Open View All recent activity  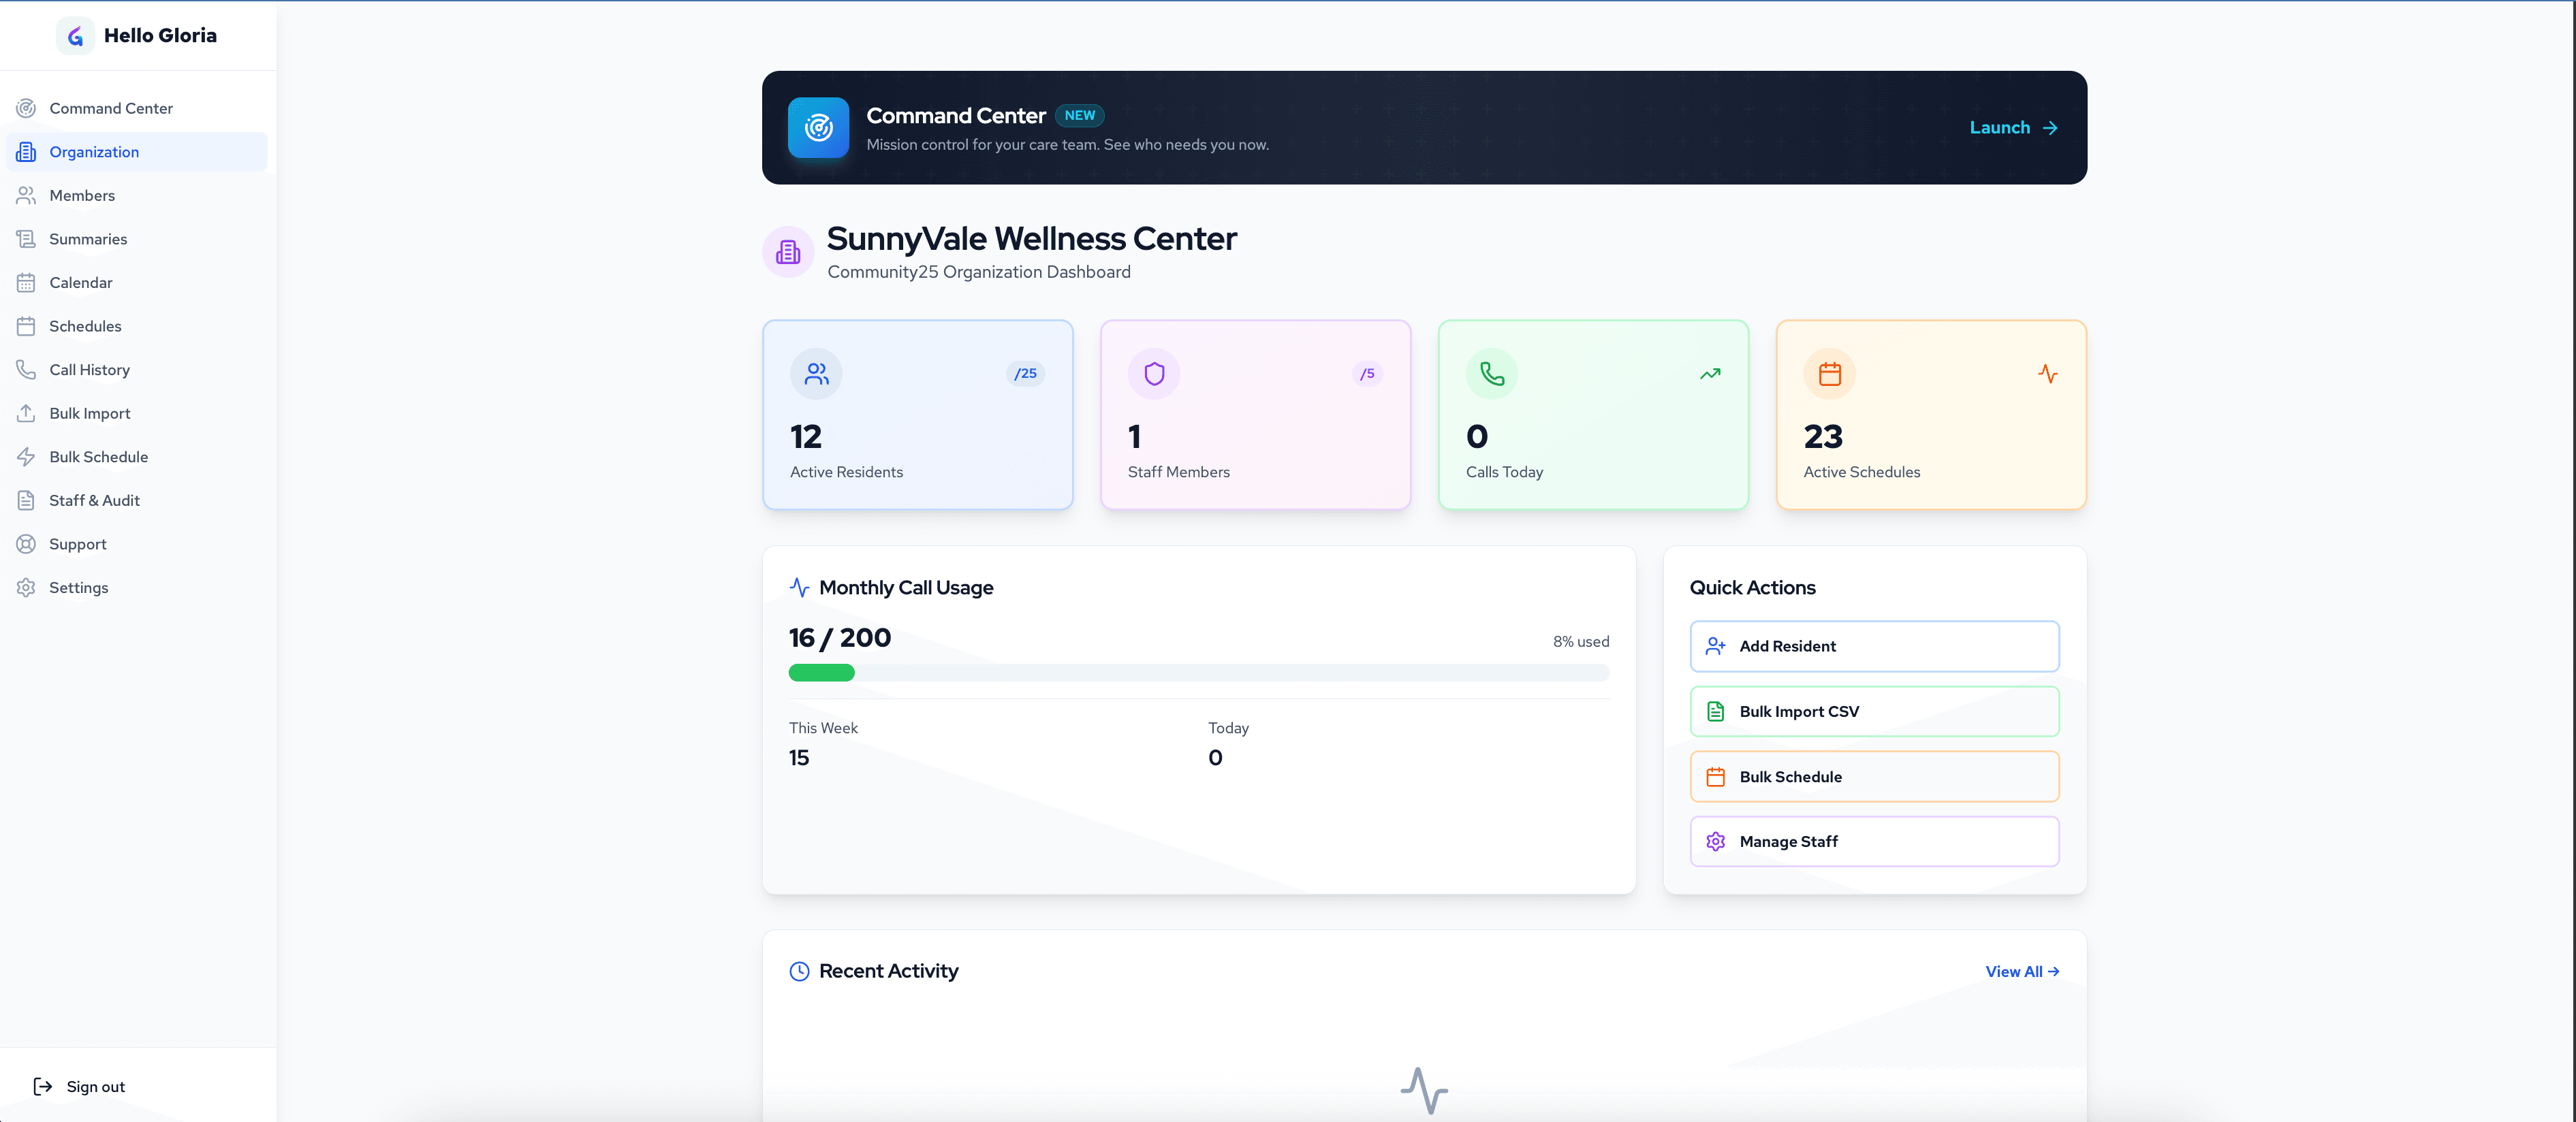pyautogui.click(x=2021, y=971)
